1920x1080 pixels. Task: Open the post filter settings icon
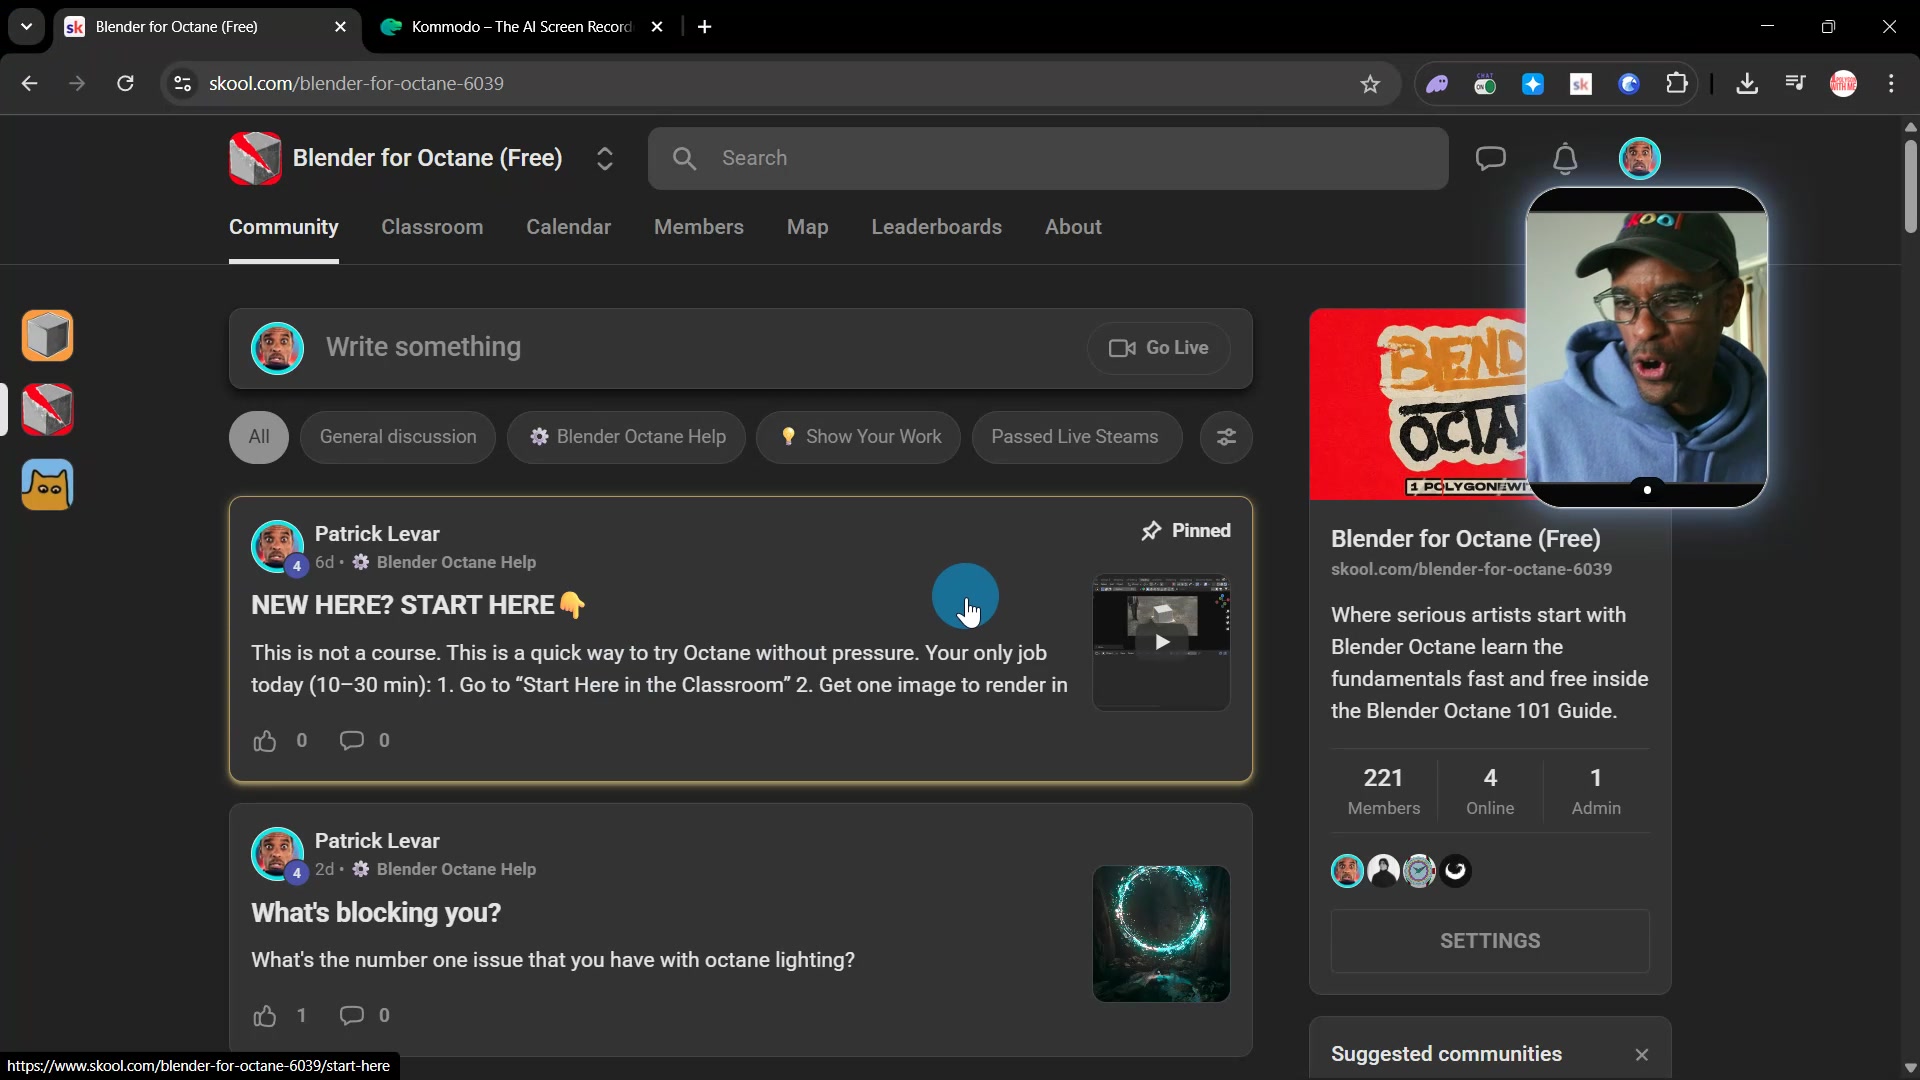click(x=1226, y=437)
